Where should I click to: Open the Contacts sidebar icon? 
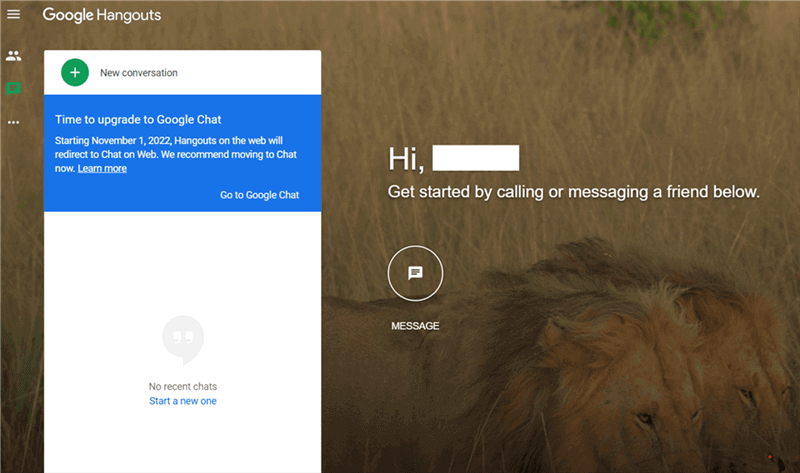(13, 56)
